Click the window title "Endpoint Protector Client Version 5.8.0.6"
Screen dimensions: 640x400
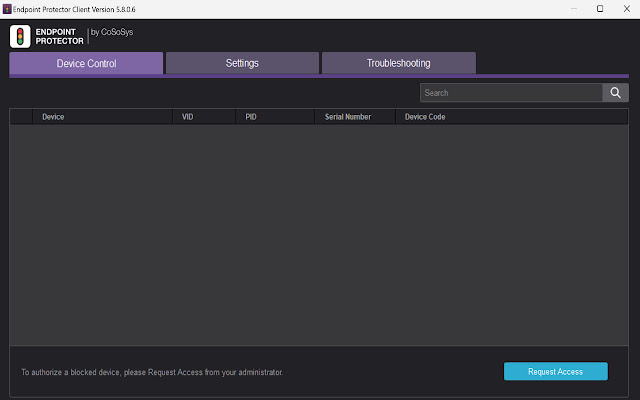pyautogui.click(x=74, y=9)
